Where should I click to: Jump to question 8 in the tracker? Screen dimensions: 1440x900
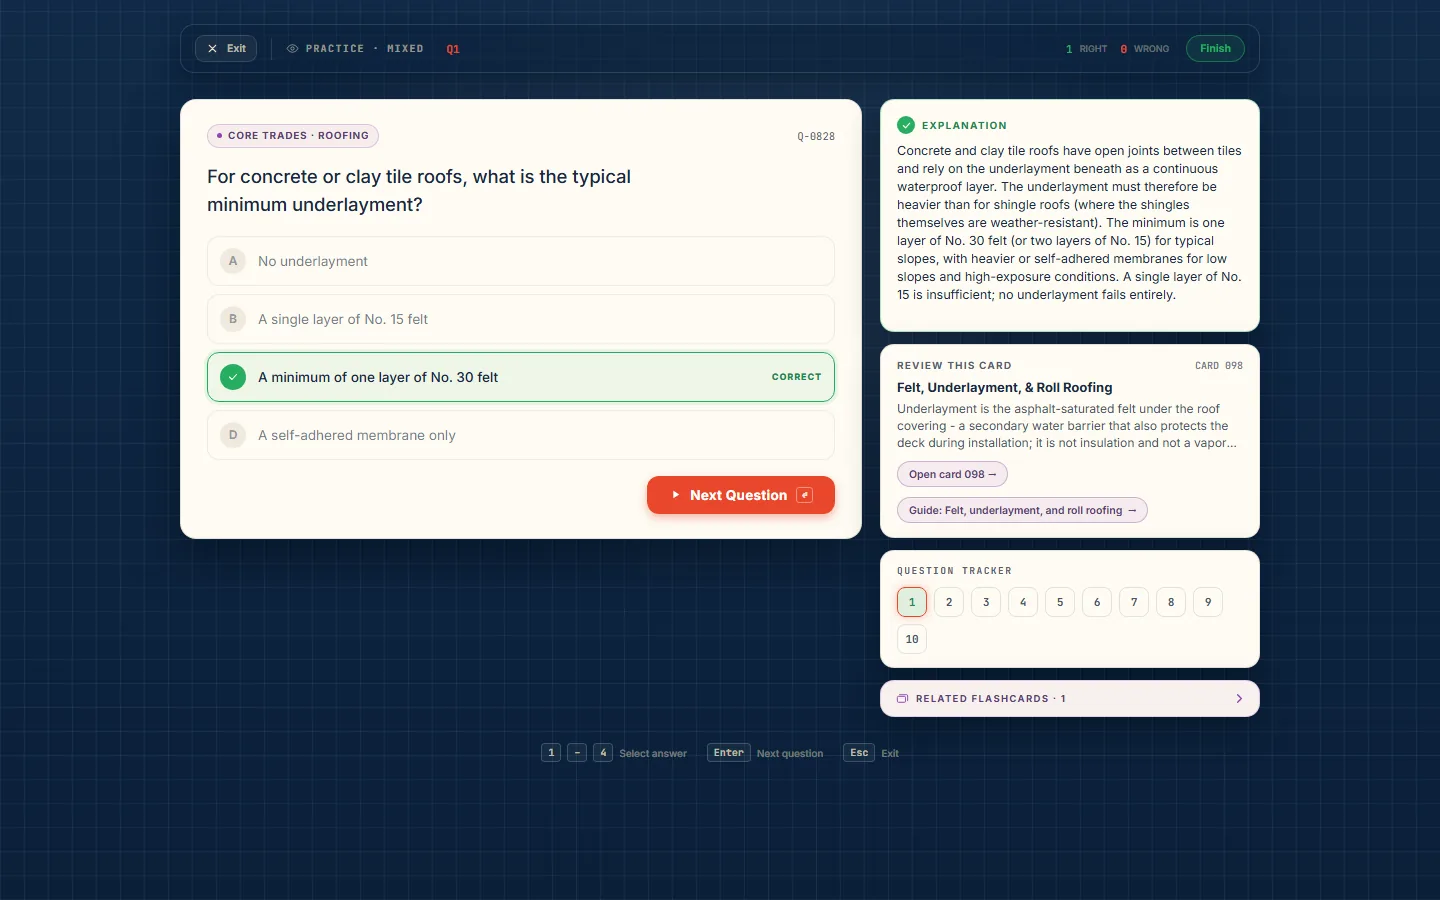[1171, 602]
